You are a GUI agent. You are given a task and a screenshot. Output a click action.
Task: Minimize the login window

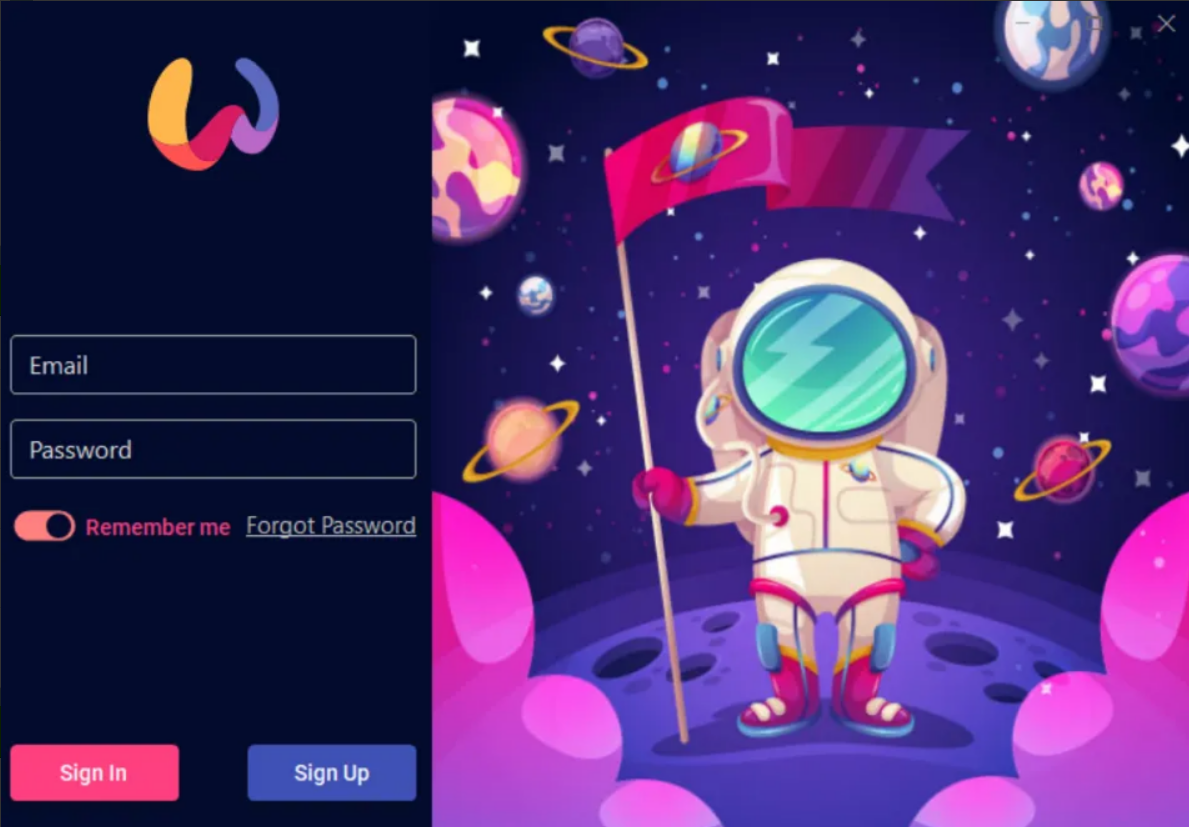1022,23
